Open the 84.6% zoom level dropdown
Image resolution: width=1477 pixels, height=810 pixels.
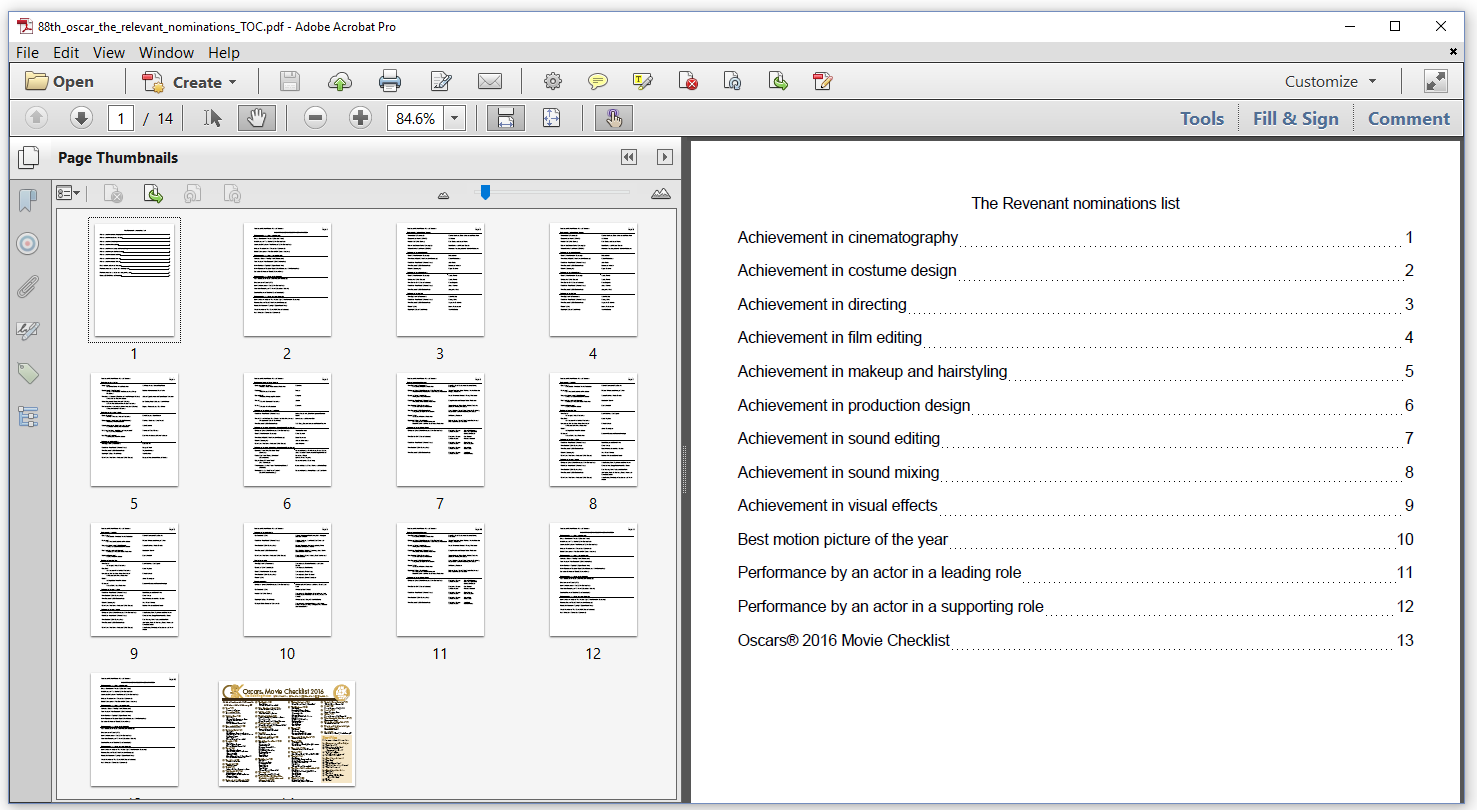[x=456, y=118]
